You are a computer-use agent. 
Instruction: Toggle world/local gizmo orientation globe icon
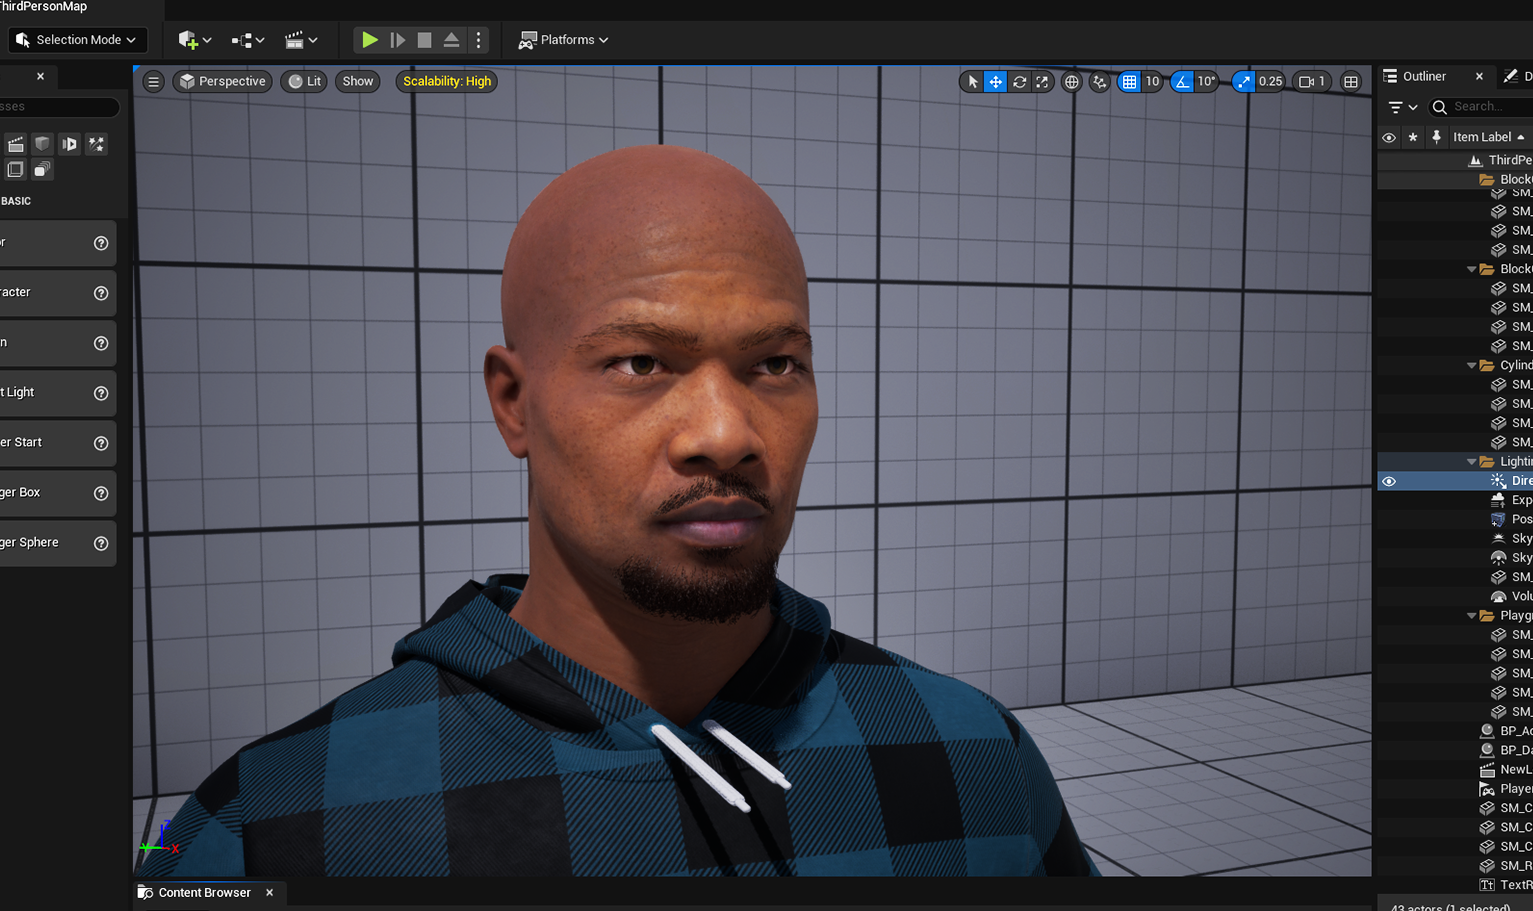[x=1071, y=81]
